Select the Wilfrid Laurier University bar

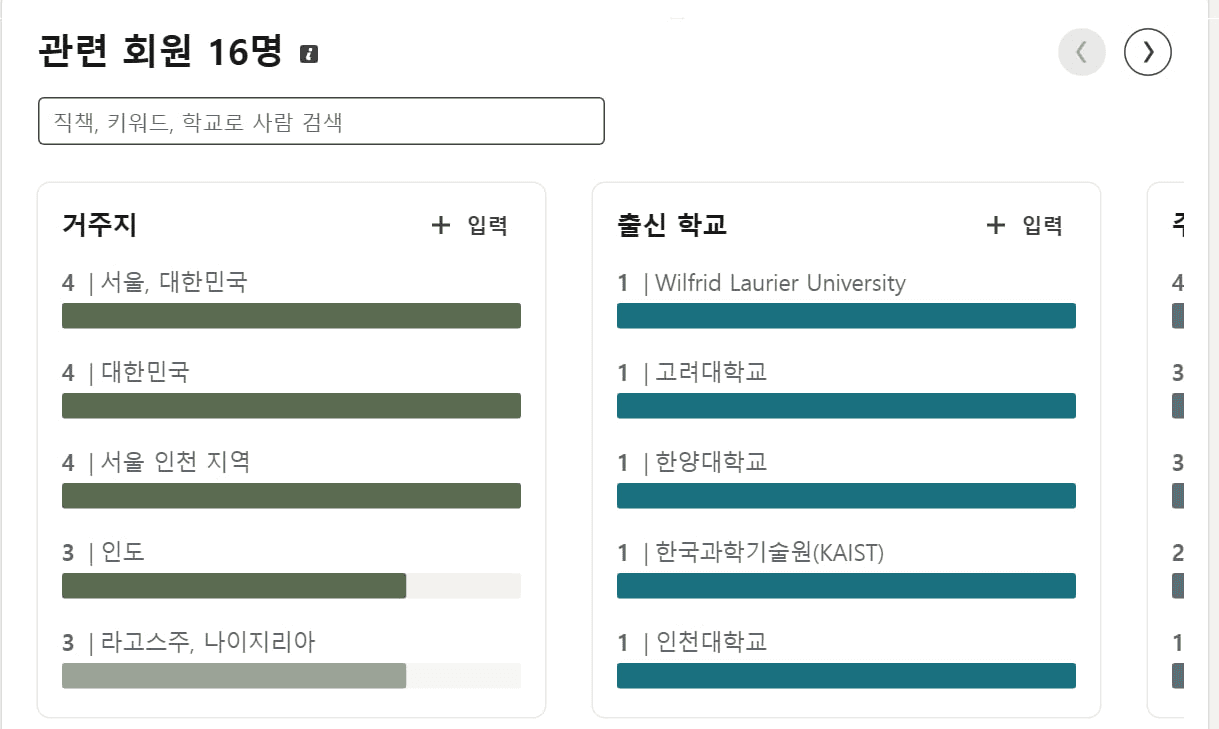[x=846, y=316]
